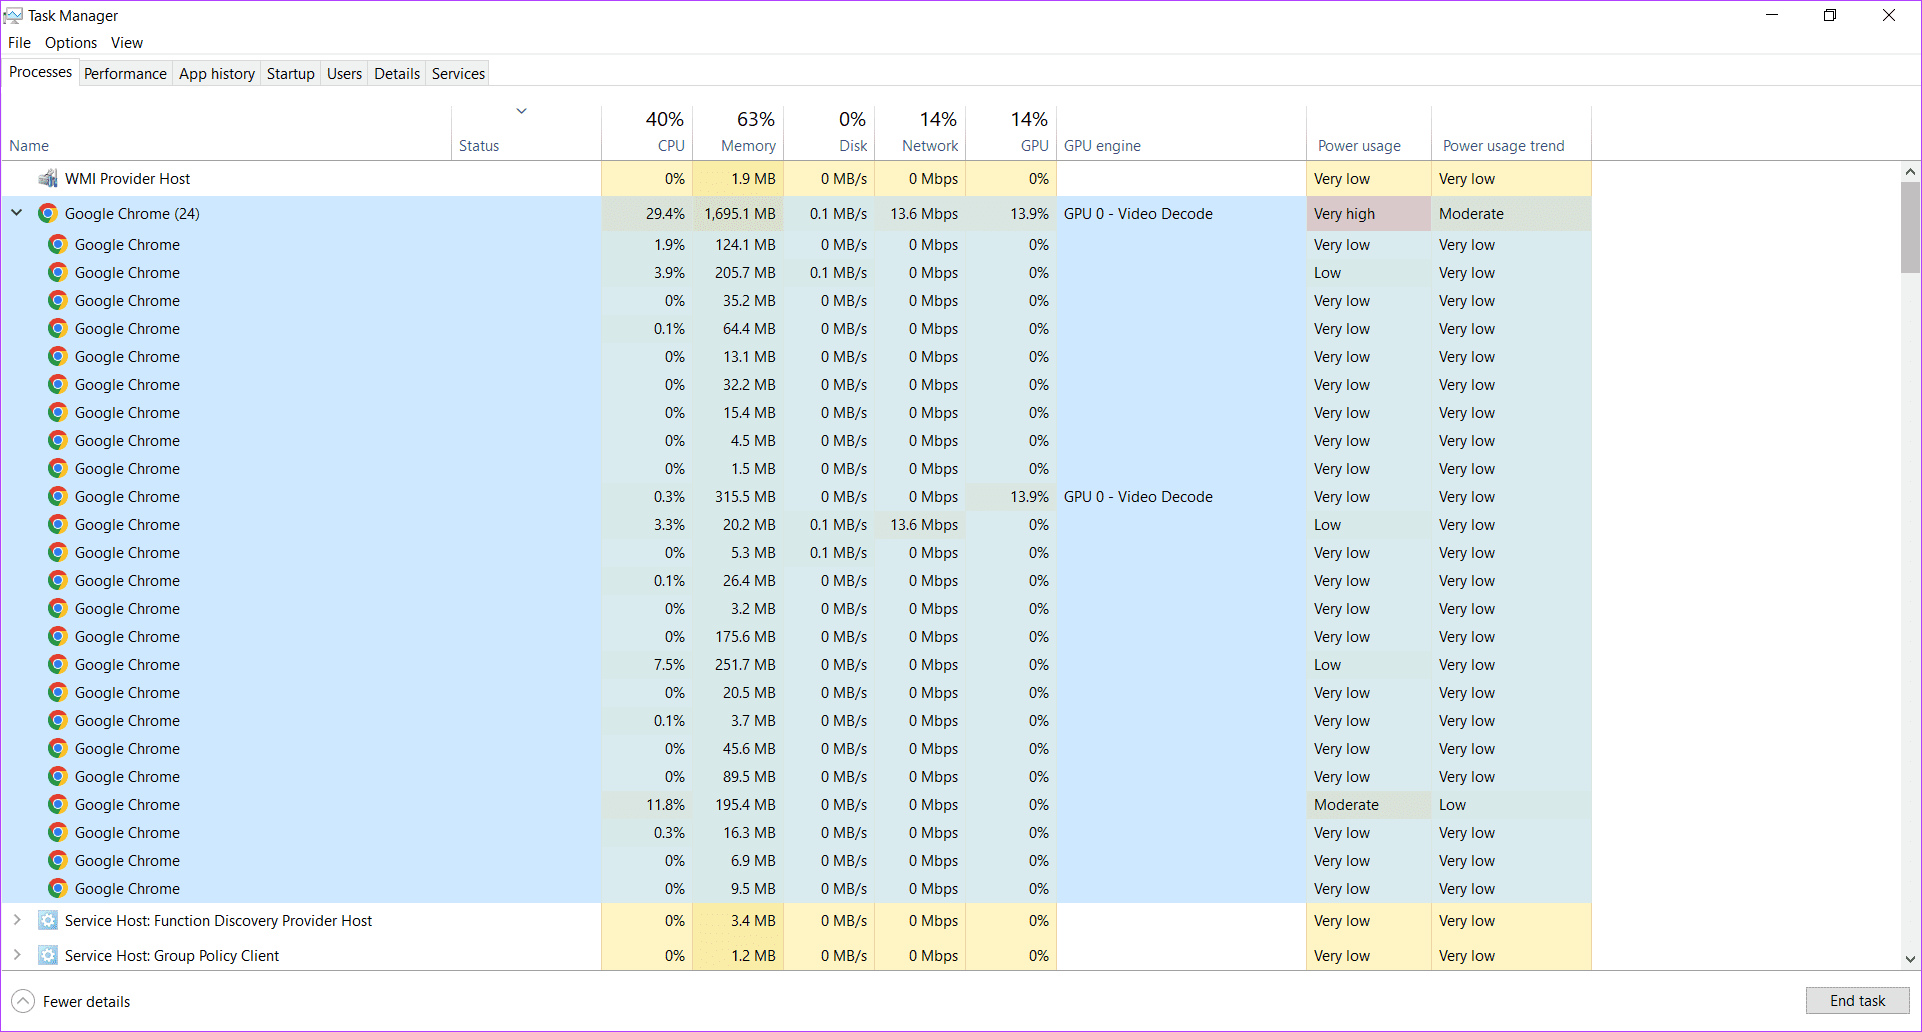Switch to the Details tab
Image resolution: width=1922 pixels, height=1032 pixels.
397,74
